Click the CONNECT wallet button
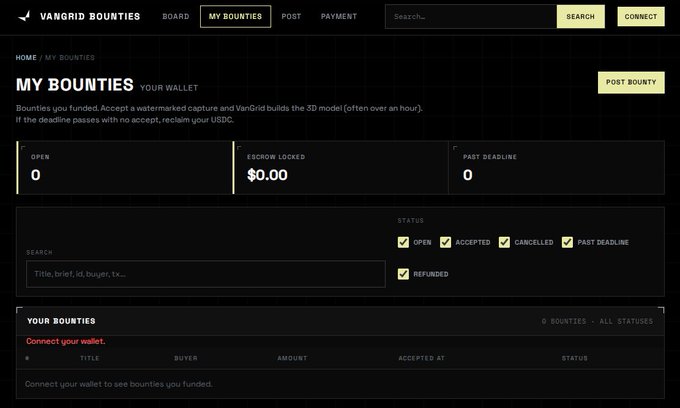Viewport: 680px width, 408px height. [641, 16]
